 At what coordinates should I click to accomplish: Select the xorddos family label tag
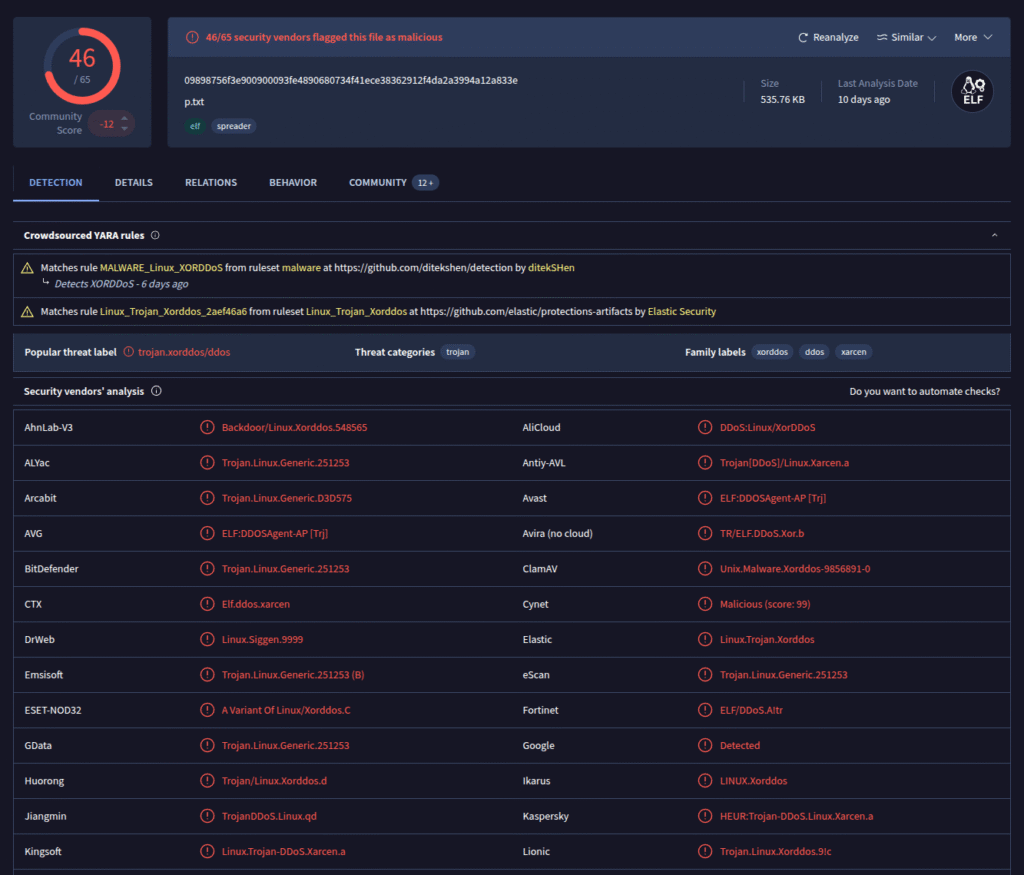(772, 352)
